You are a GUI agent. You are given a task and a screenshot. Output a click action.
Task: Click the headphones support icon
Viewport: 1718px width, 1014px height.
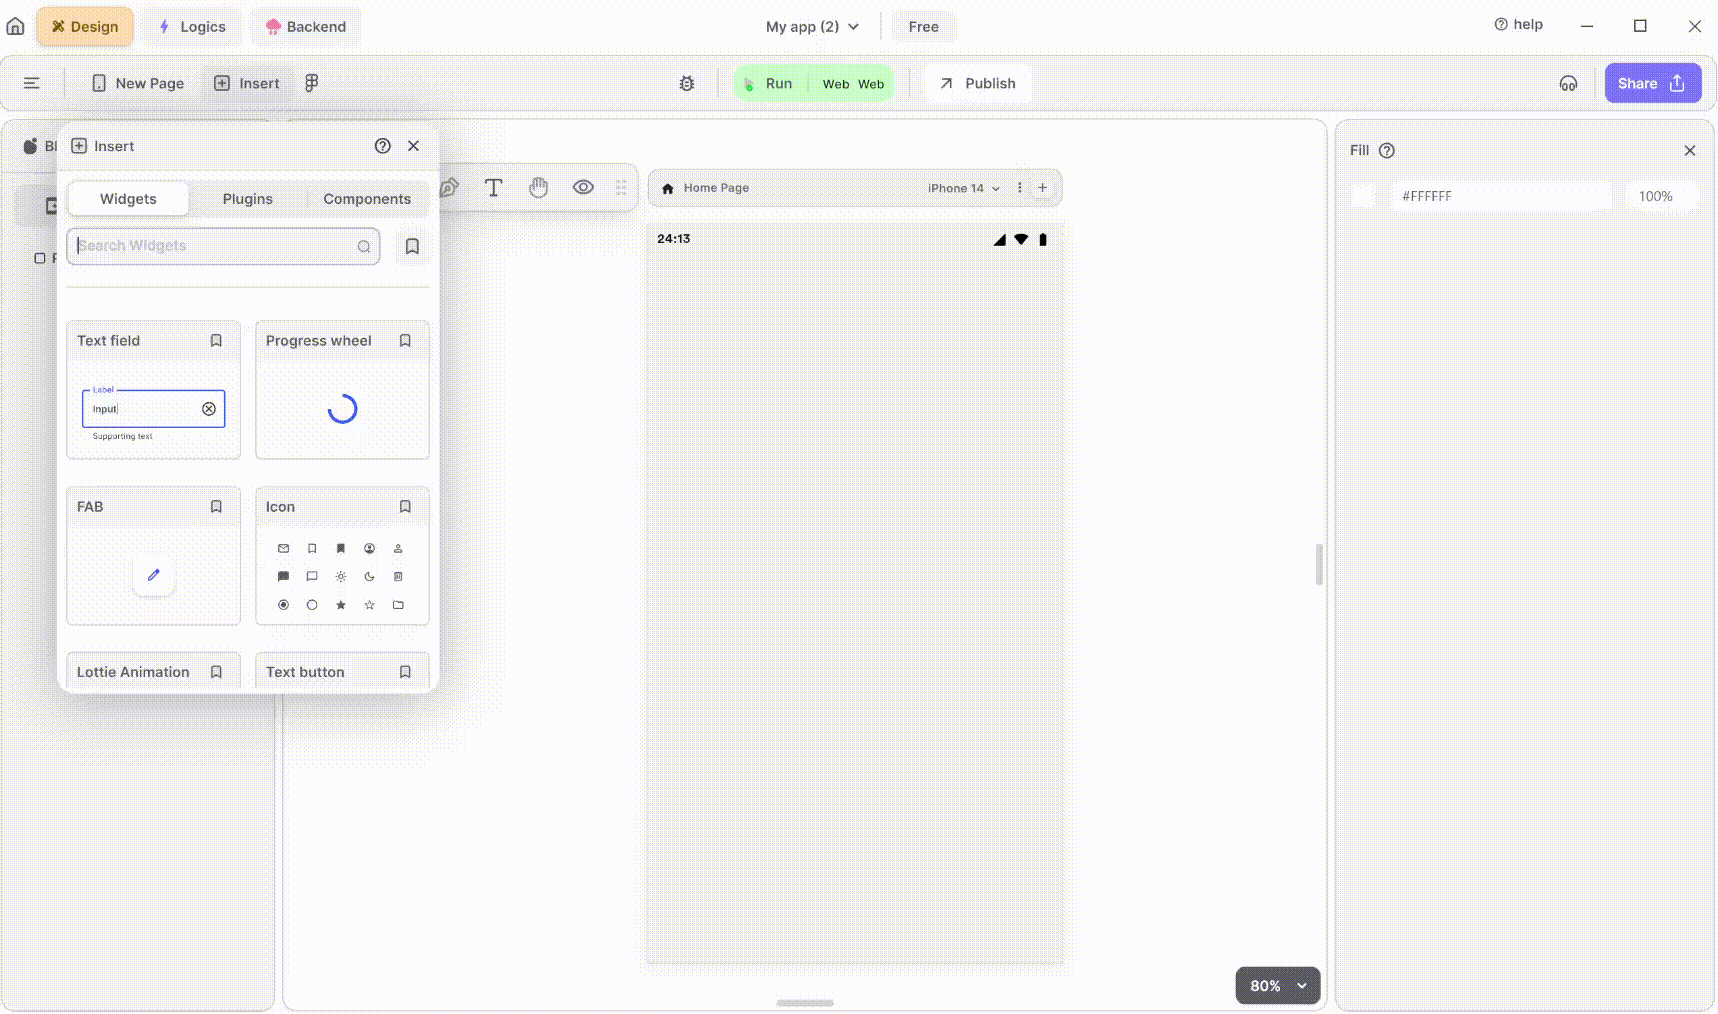(x=1568, y=84)
